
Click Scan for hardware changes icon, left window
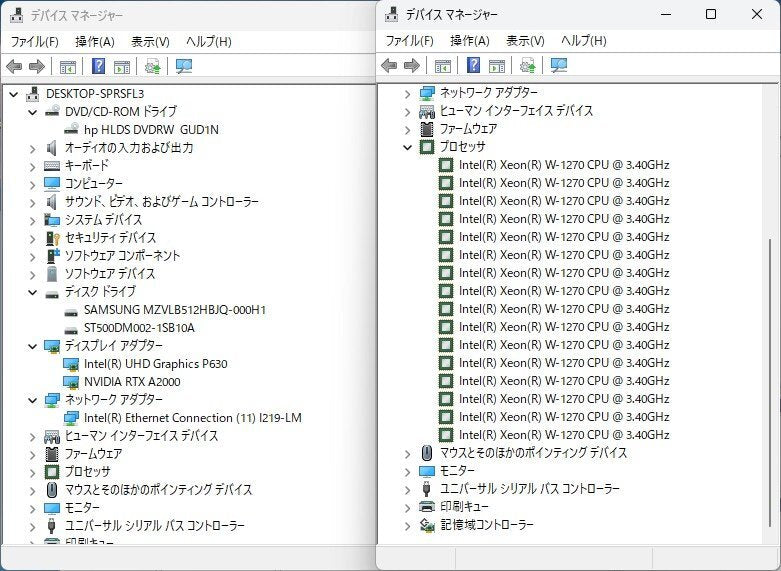click(184, 66)
